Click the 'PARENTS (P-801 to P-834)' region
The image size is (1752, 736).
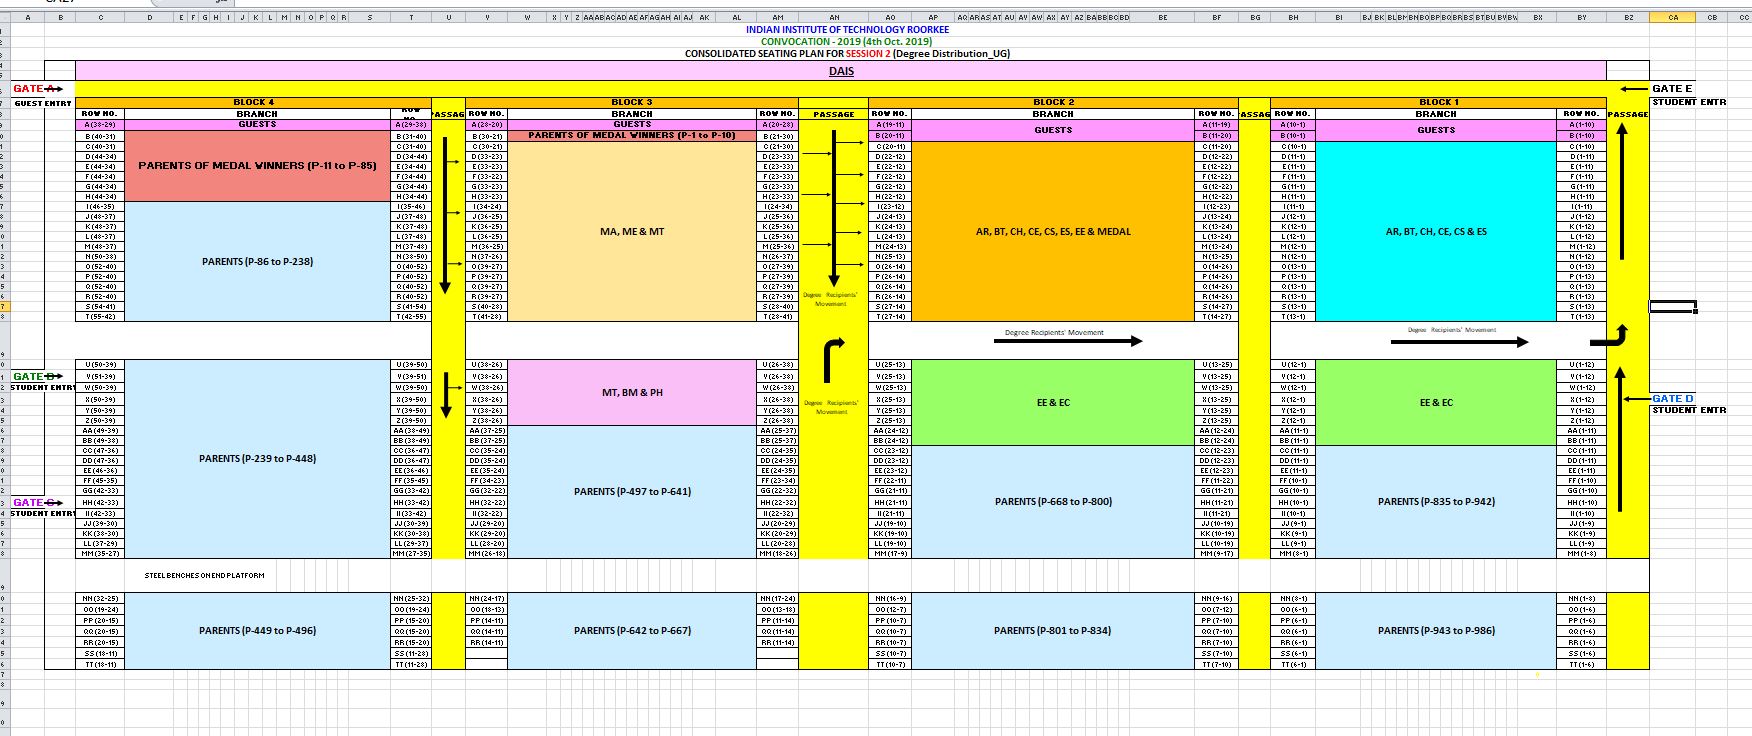click(x=1053, y=631)
